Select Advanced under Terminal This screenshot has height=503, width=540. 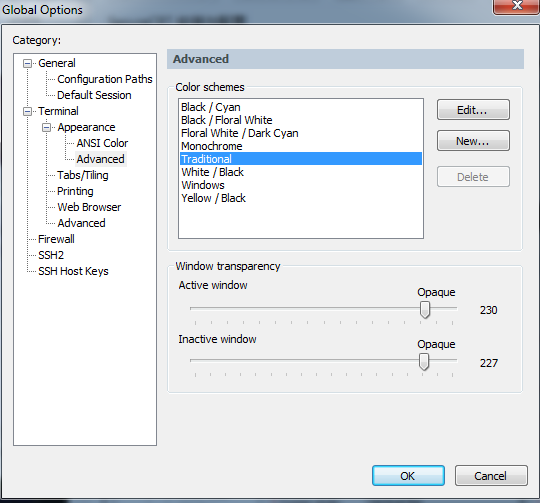click(x=81, y=223)
